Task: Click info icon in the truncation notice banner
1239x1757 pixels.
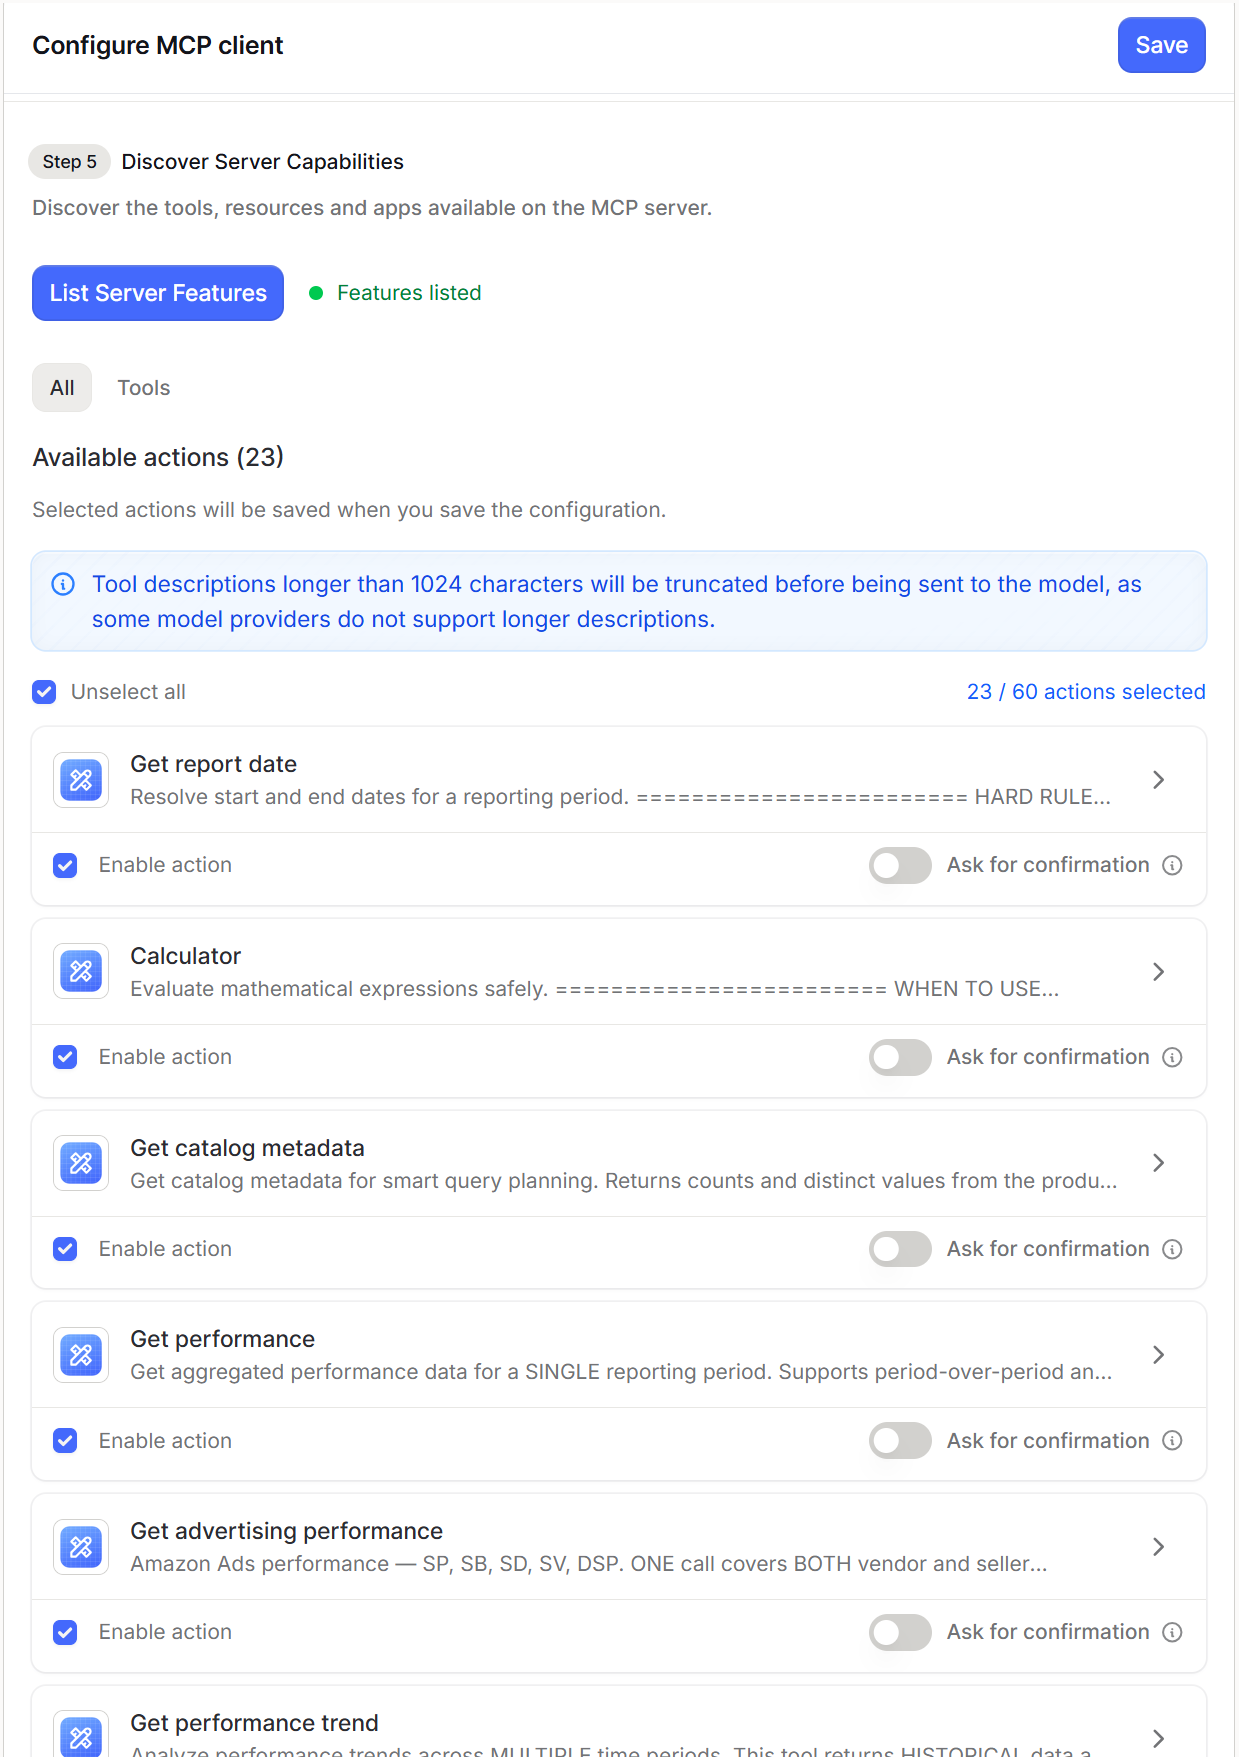Action: point(63,584)
